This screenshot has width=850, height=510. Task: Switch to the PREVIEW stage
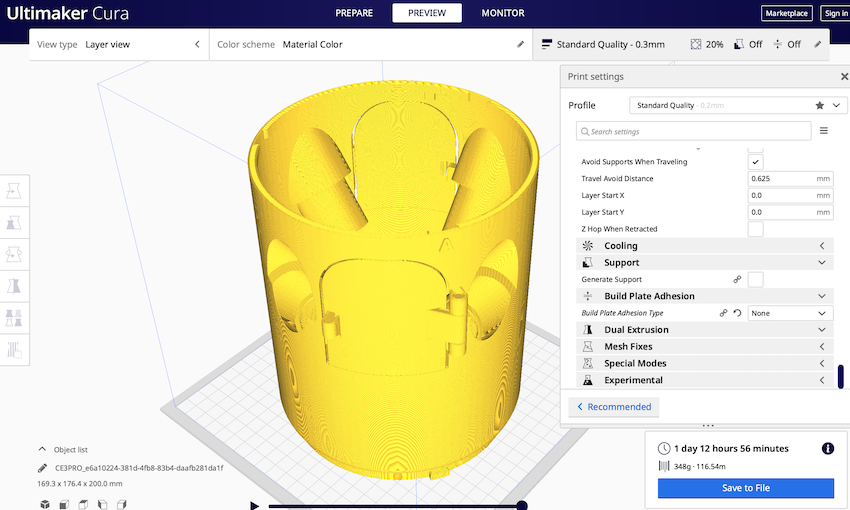point(427,13)
